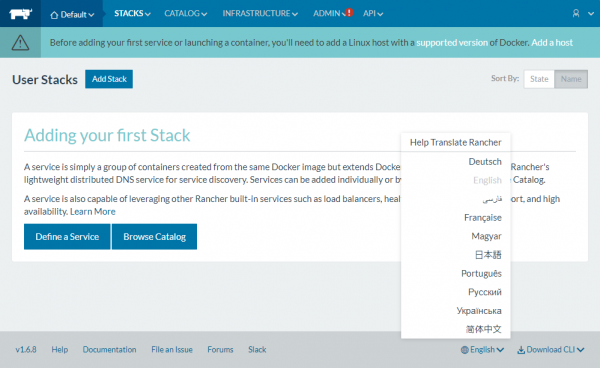Open the Default environment dropdown
Viewport: 600px width, 368px height.
[x=72, y=15]
